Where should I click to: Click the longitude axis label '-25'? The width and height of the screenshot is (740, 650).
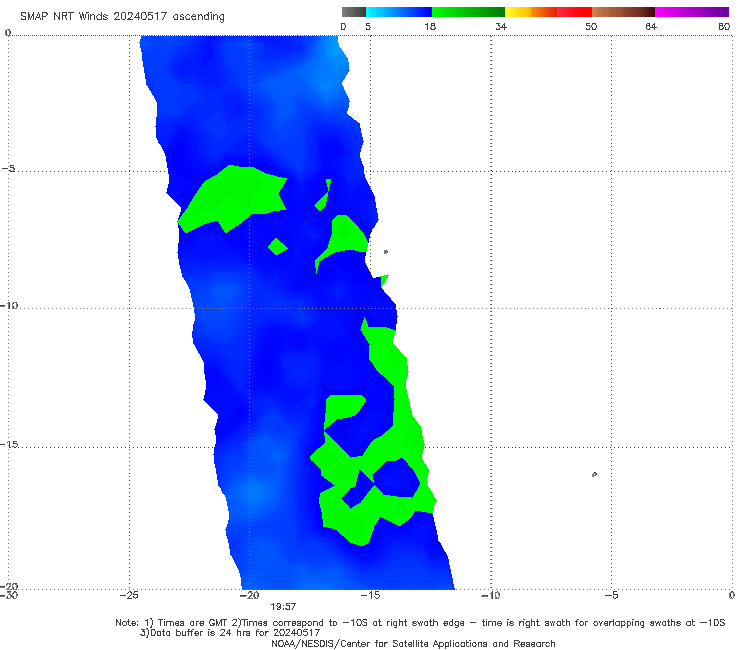pos(129,595)
